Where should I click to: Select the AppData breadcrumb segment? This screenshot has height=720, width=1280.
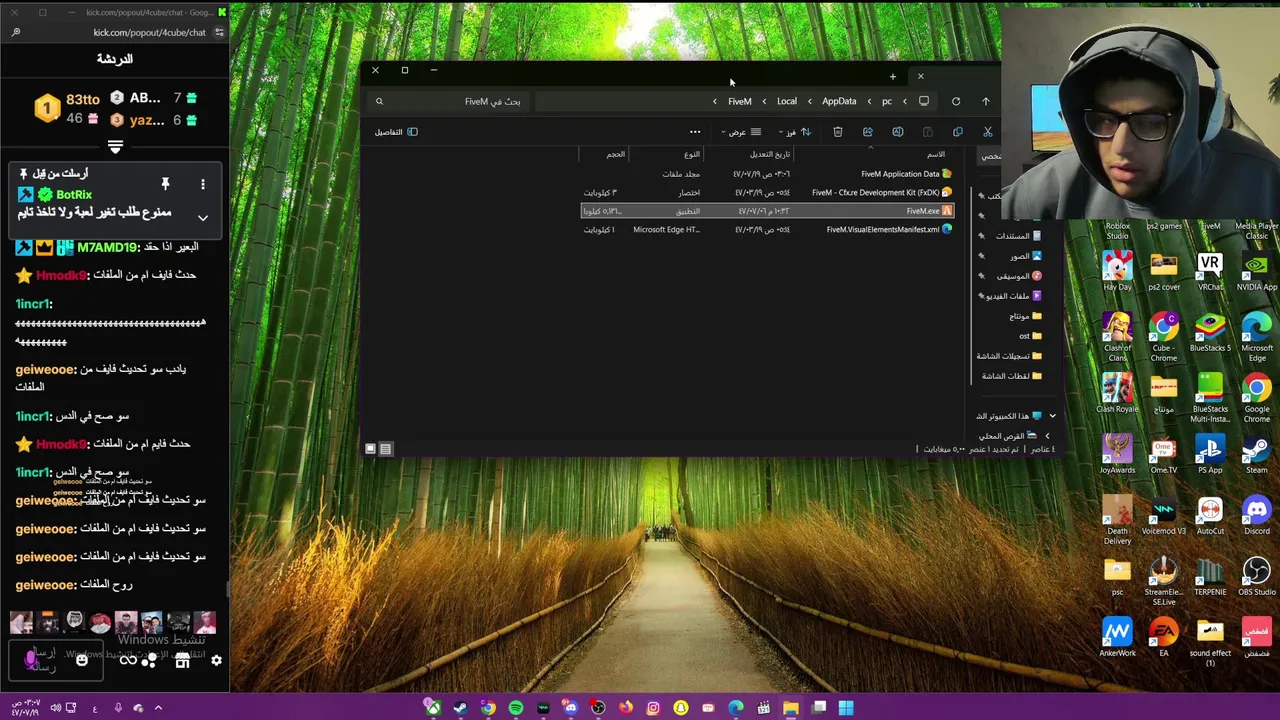coord(839,101)
